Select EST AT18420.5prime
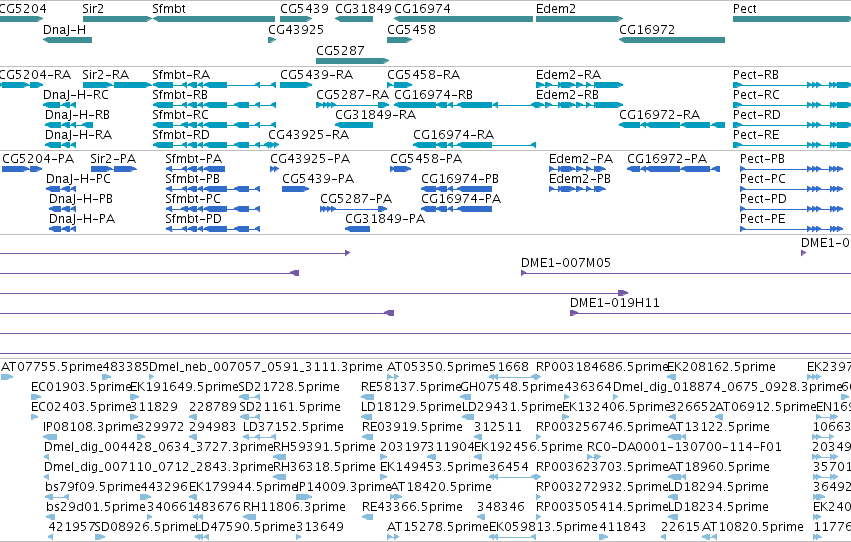Viewport: 851px width, 542px height. point(441,488)
